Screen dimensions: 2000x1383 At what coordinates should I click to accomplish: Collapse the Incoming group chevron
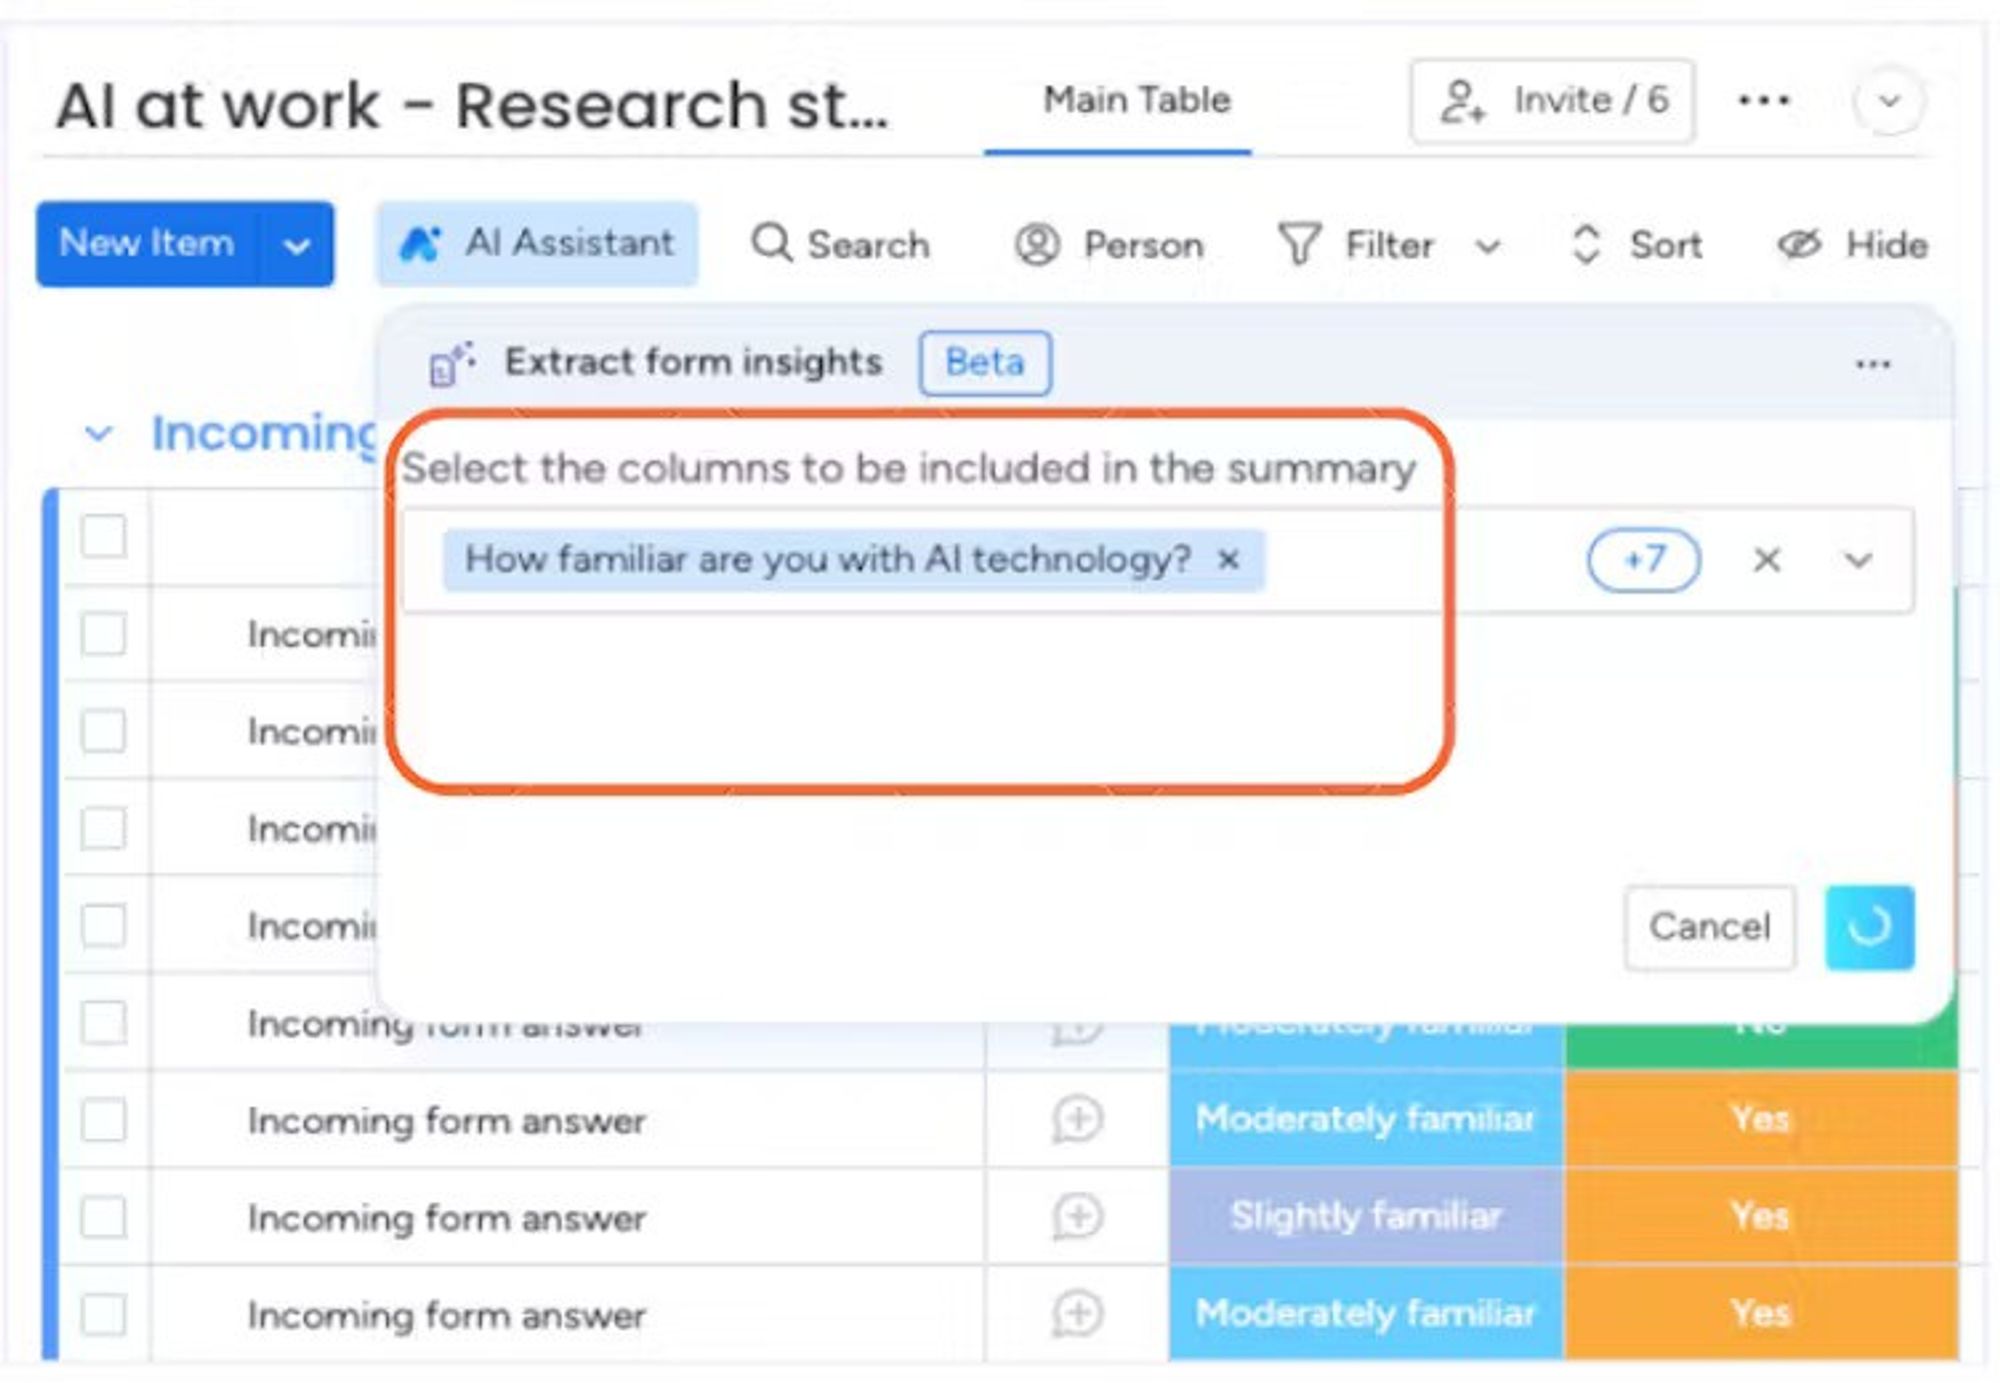(98, 434)
